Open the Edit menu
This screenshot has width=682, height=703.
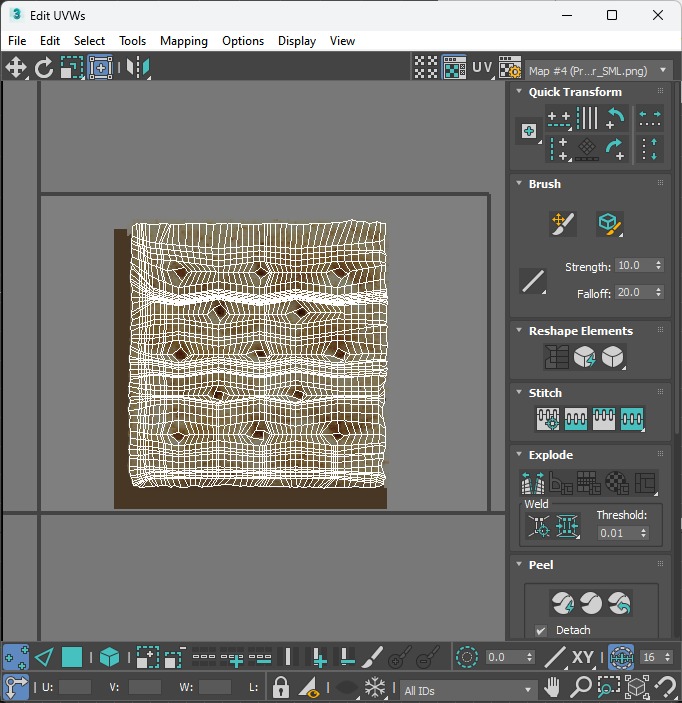coord(50,41)
